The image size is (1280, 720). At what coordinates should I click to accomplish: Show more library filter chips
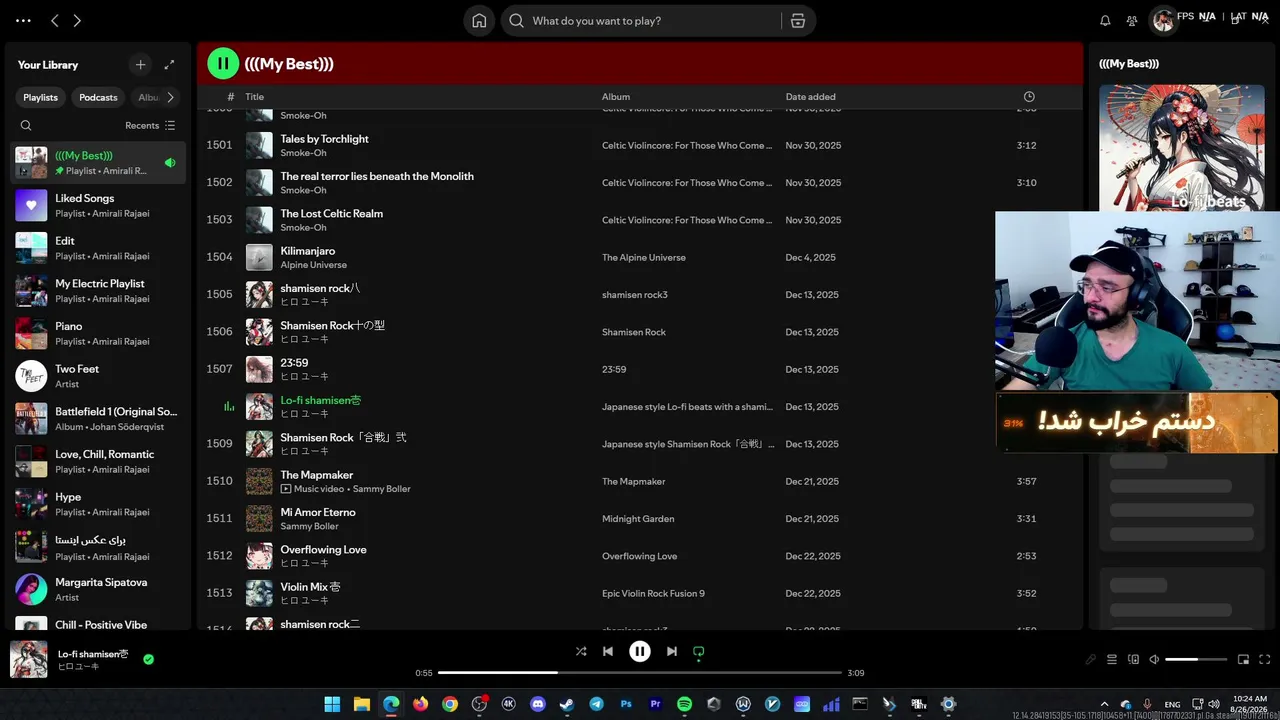click(170, 97)
